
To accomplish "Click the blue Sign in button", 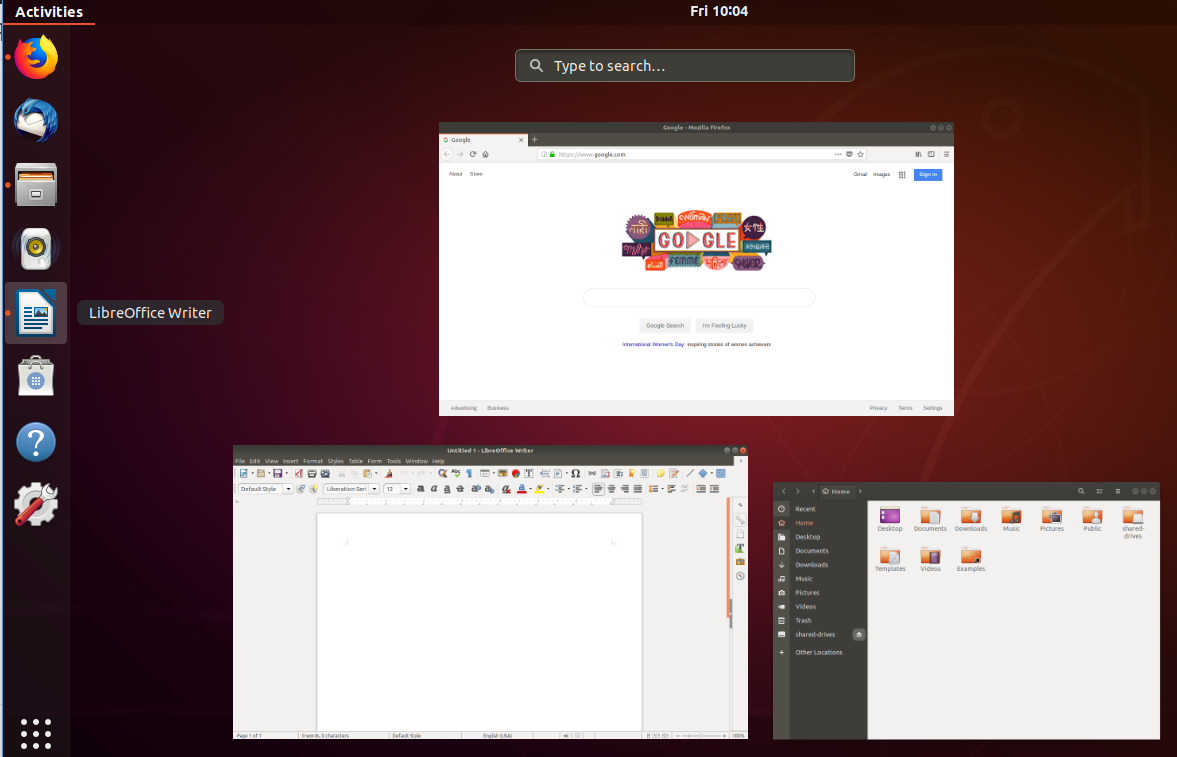I will pos(927,175).
